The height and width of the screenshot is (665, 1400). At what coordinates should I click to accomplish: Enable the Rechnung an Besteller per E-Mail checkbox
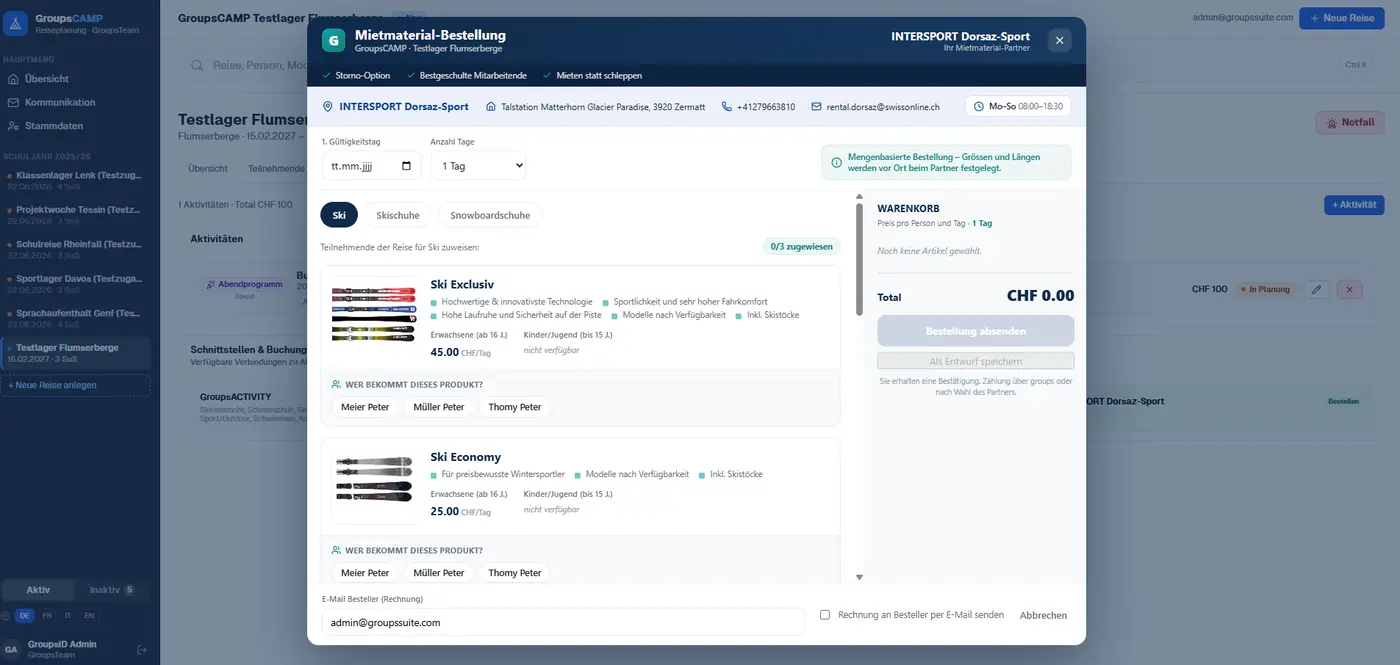[825, 615]
